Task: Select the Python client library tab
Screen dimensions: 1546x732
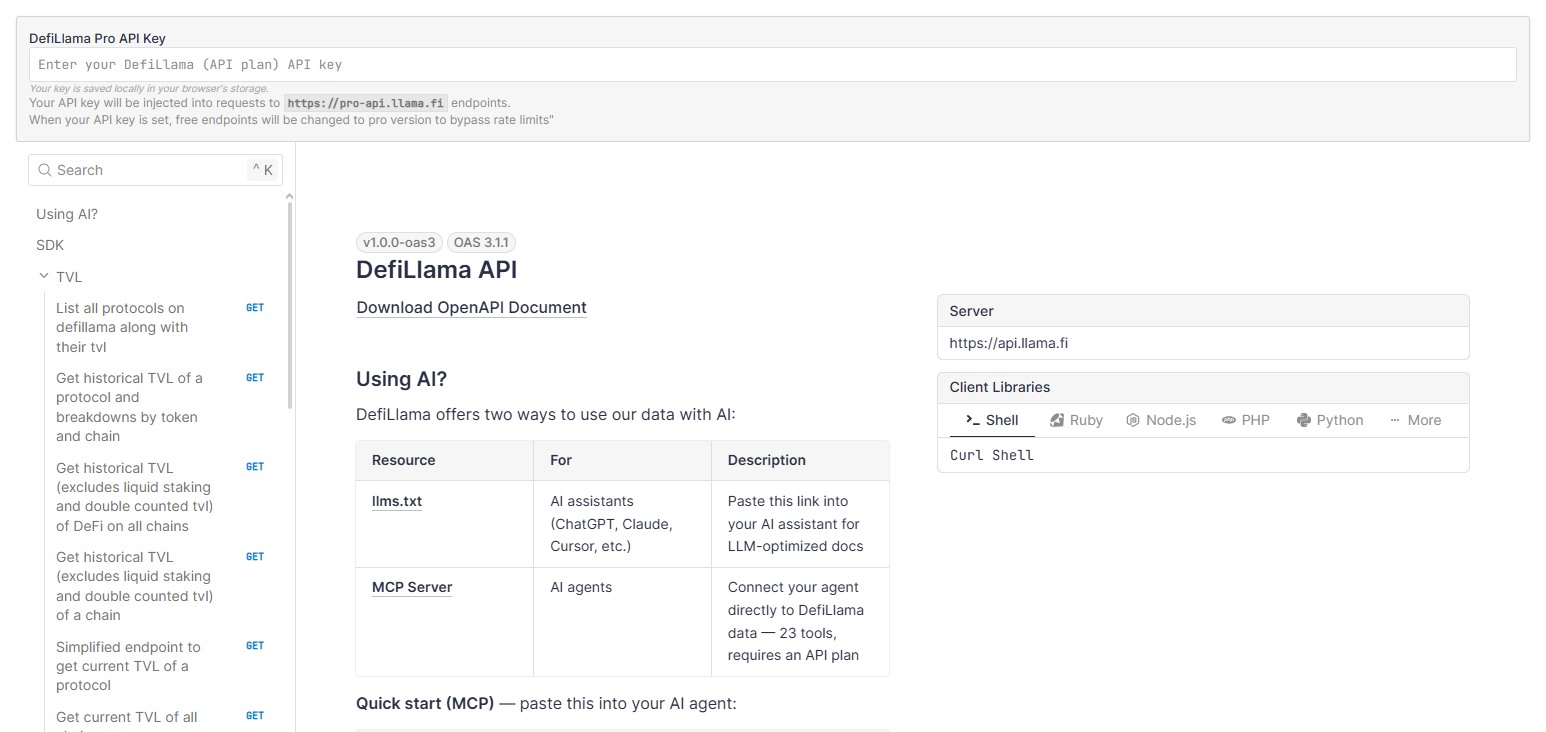Action: click(x=1330, y=420)
